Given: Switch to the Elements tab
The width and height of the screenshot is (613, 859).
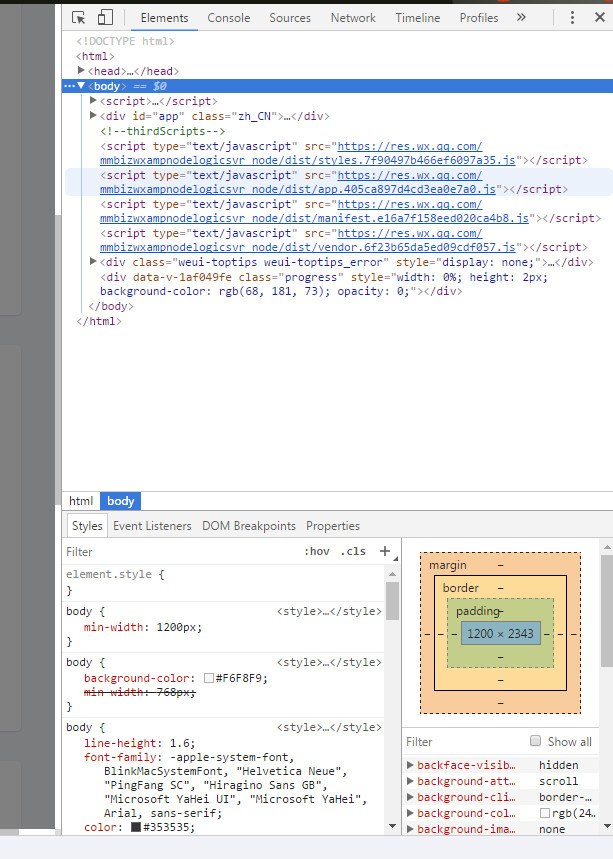Looking at the screenshot, I should click(164, 18).
